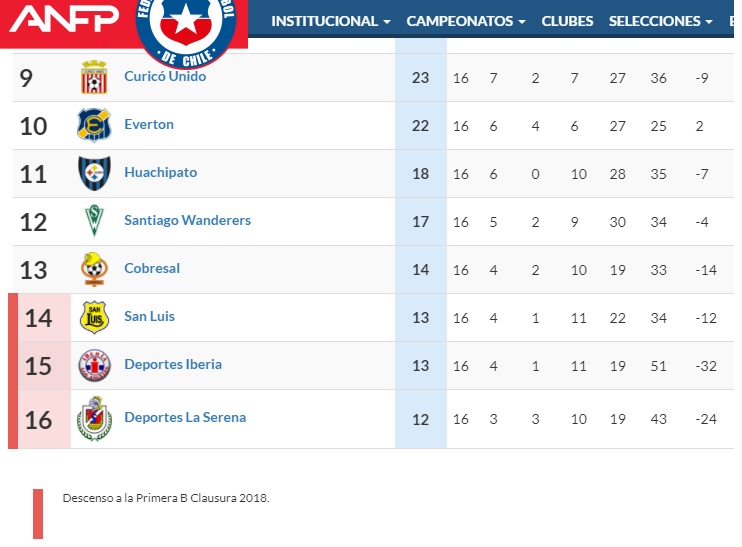The image size is (742, 547).
Task: Click the Deportes Iberia team crest
Action: coord(94,365)
